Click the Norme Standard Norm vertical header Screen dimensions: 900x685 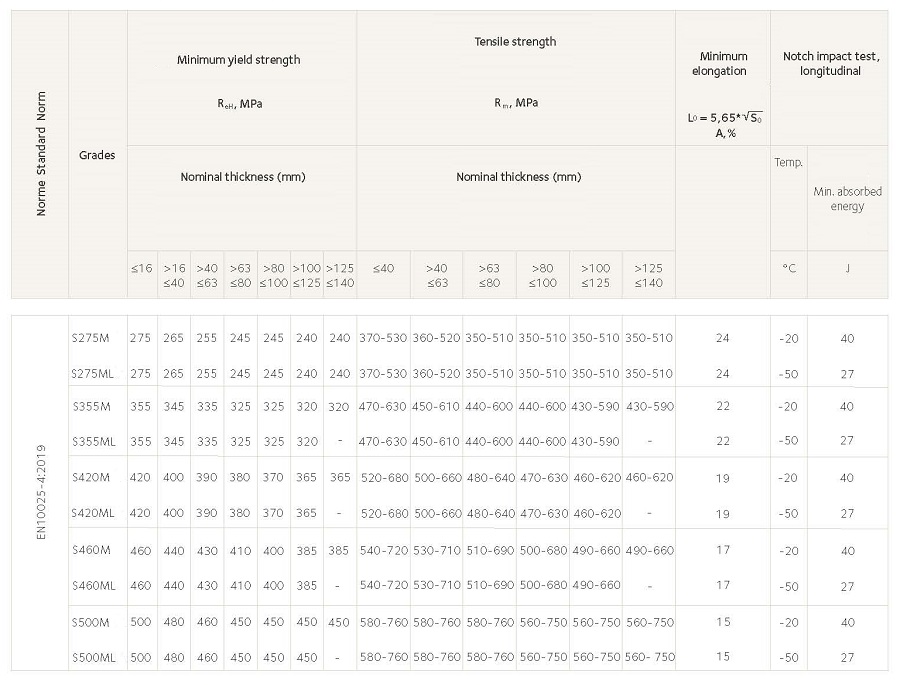41,154
